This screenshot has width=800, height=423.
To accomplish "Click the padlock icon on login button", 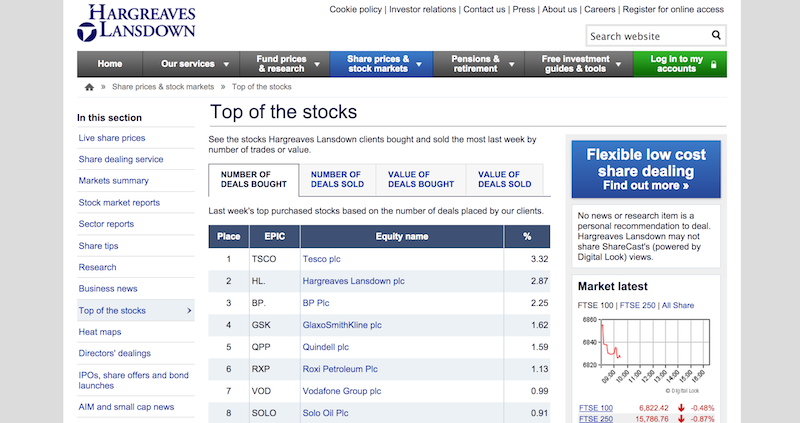I will pyautogui.click(x=714, y=64).
